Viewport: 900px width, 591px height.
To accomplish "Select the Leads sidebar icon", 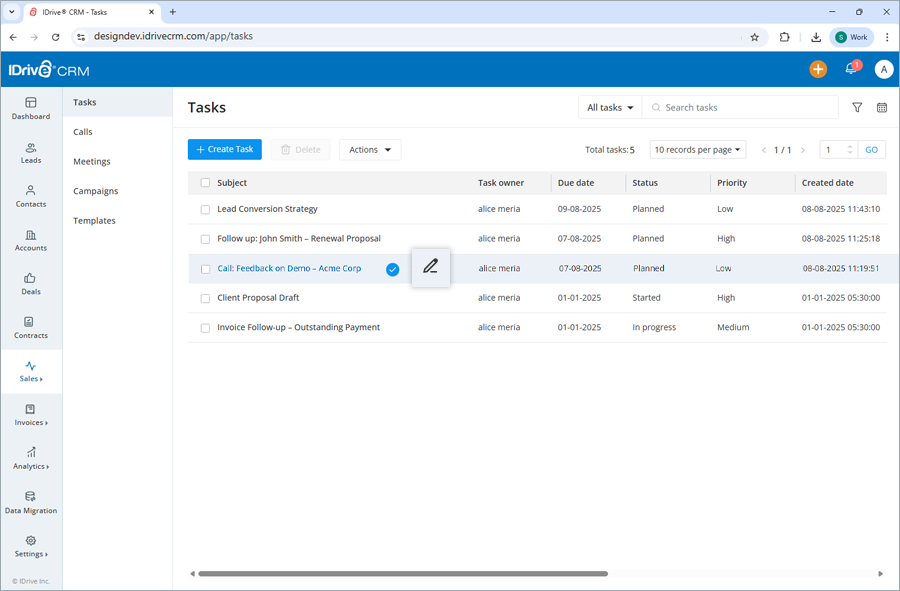I will tap(31, 151).
